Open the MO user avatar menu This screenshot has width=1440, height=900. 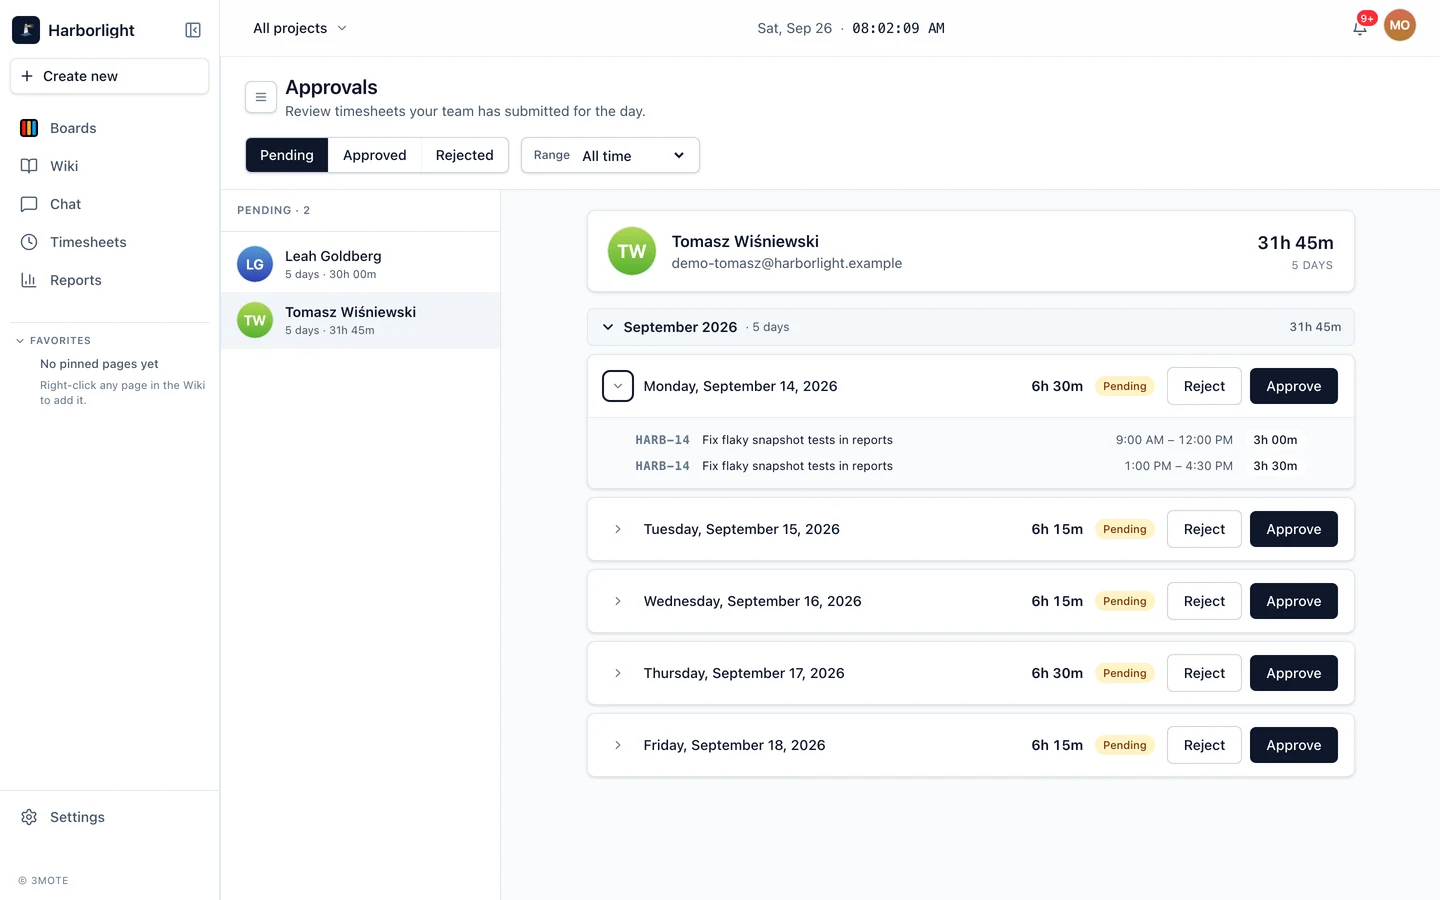1400,26
